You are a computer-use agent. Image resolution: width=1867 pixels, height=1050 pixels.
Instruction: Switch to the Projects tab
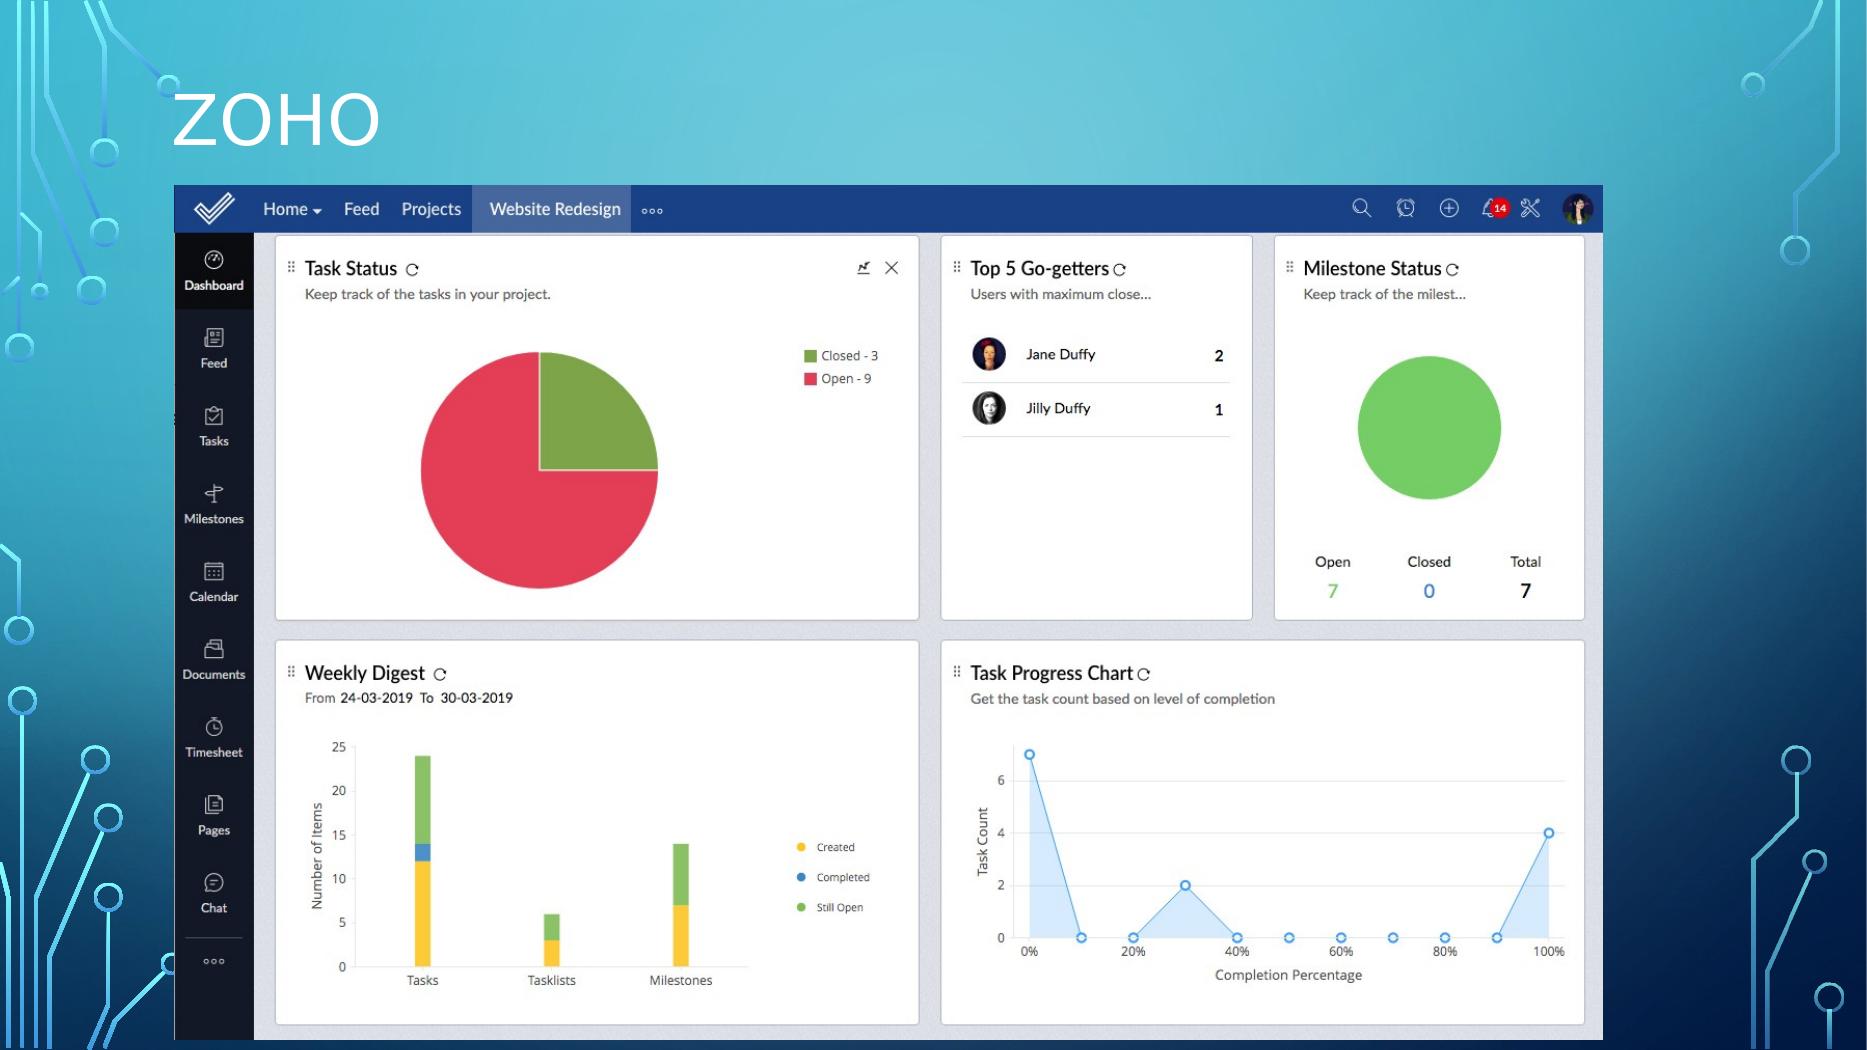[x=431, y=209]
